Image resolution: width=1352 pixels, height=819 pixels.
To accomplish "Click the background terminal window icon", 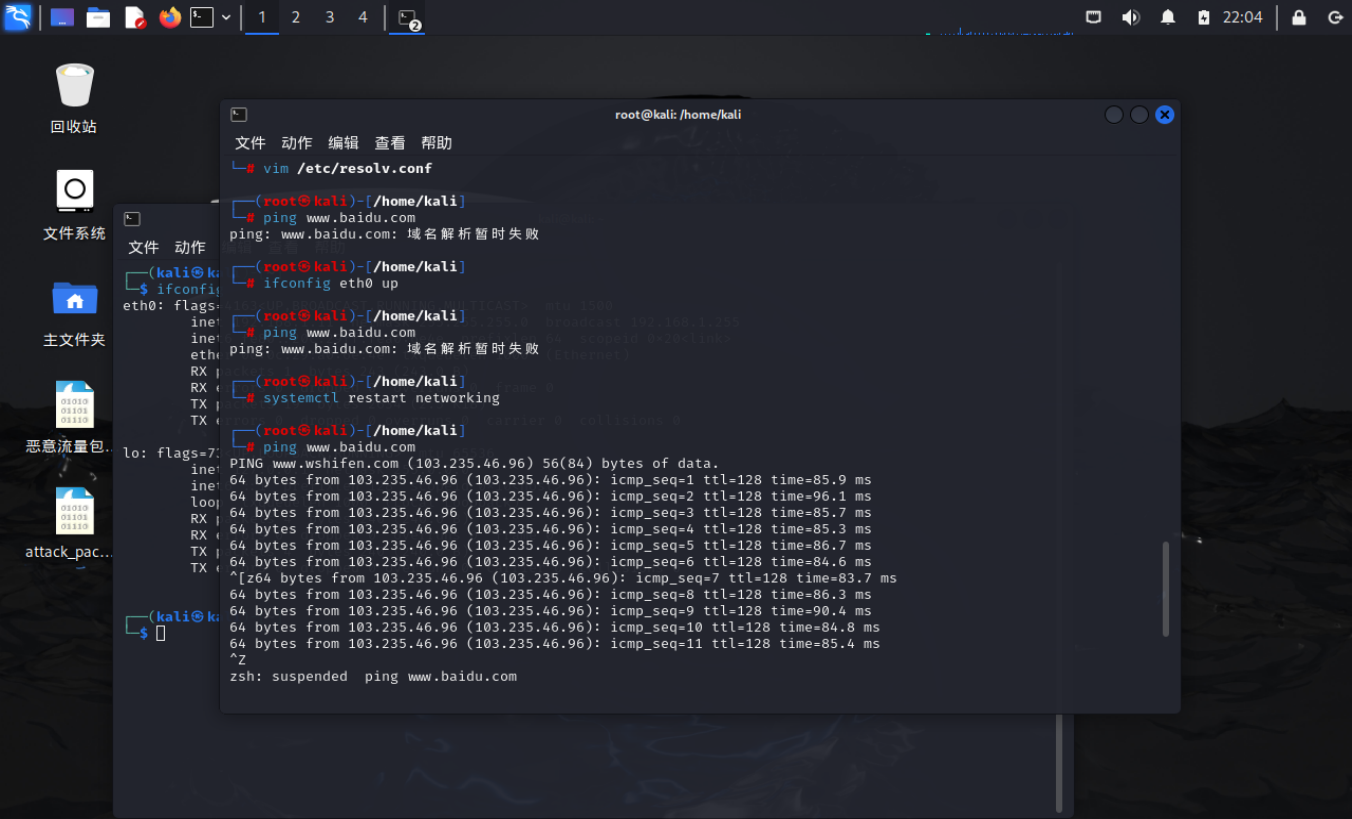I will [x=132, y=219].
